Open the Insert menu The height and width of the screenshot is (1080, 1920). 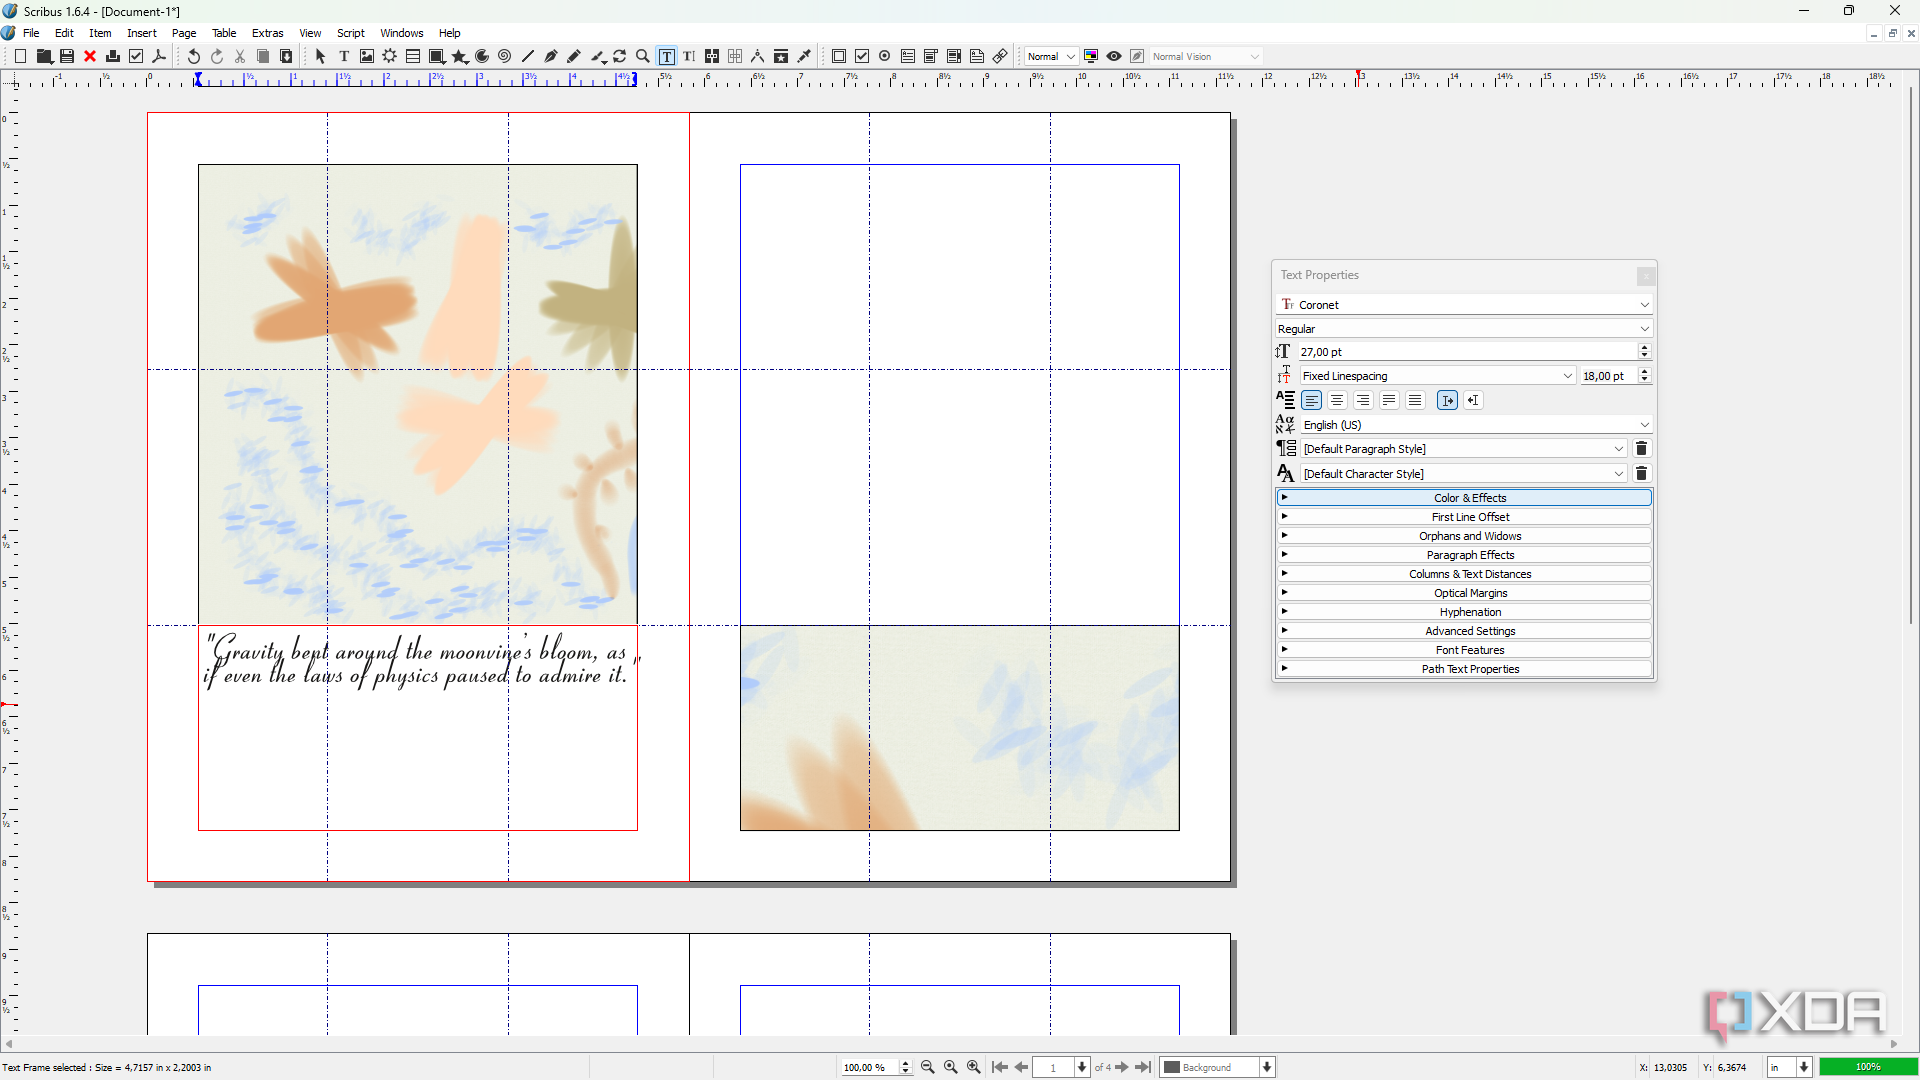pyautogui.click(x=142, y=33)
